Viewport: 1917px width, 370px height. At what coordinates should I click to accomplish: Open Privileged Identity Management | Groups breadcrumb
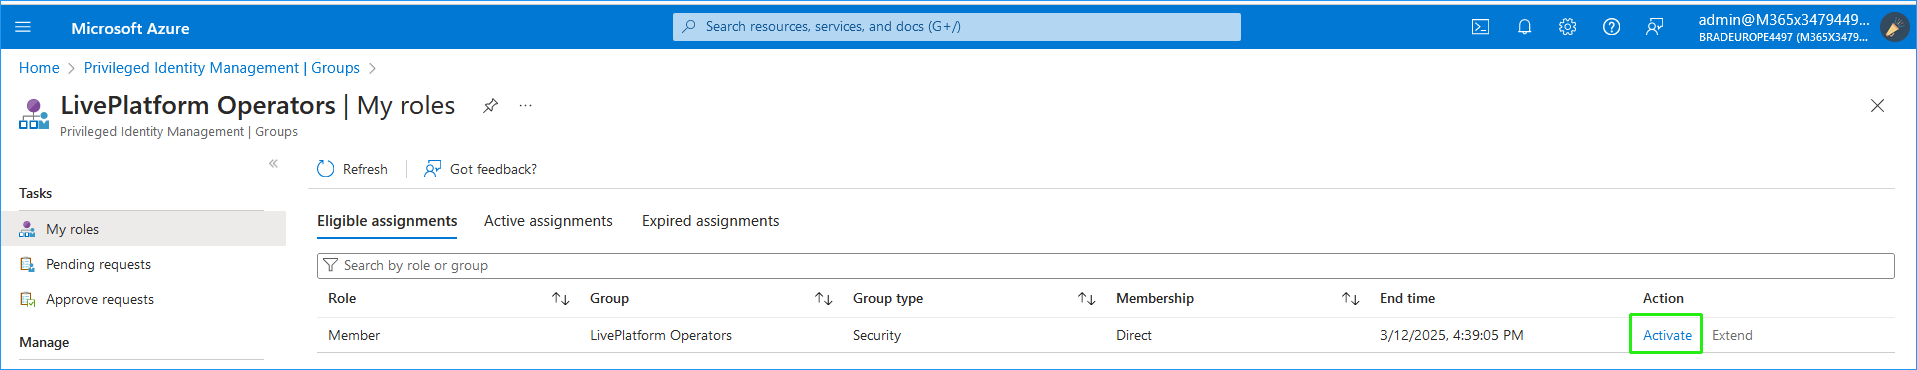point(222,68)
